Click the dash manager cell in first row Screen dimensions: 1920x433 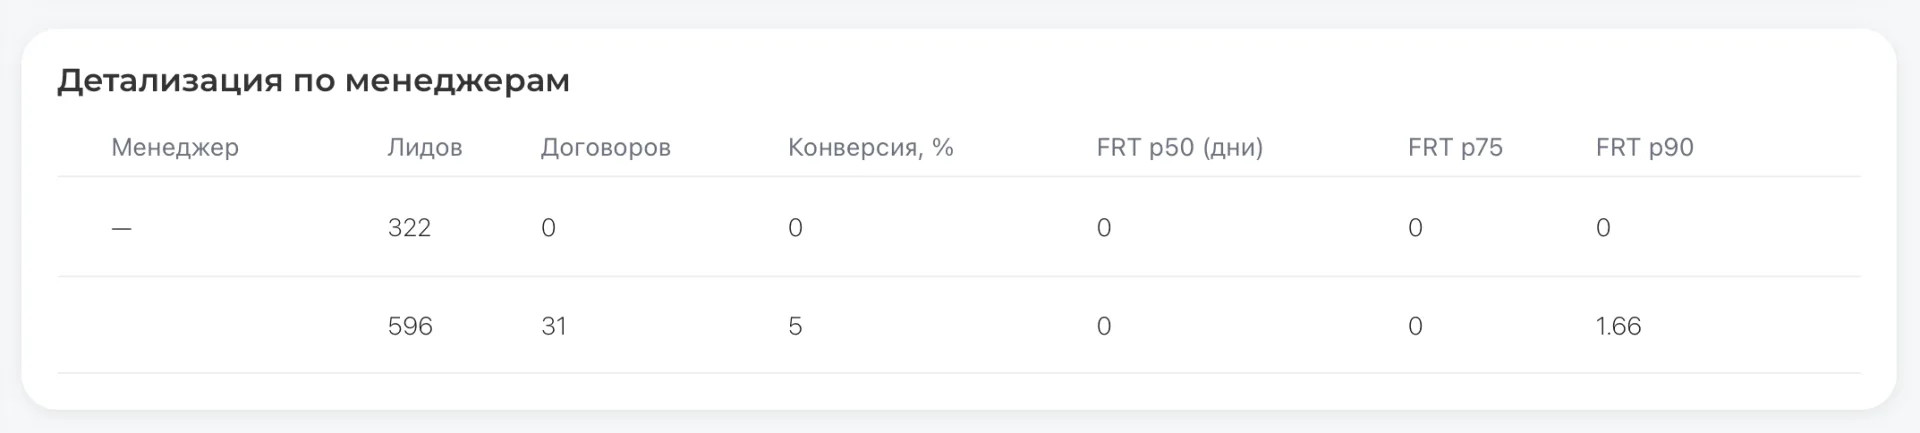click(121, 229)
